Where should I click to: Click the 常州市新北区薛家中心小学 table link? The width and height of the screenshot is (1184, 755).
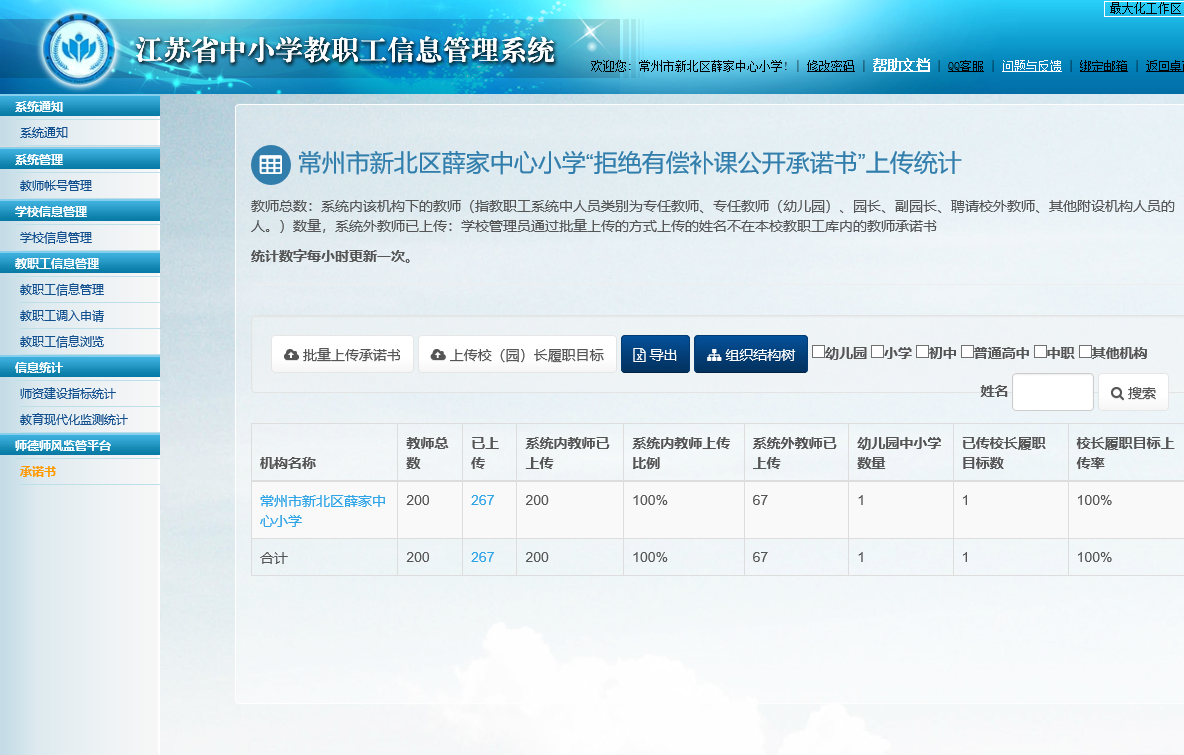coord(322,511)
